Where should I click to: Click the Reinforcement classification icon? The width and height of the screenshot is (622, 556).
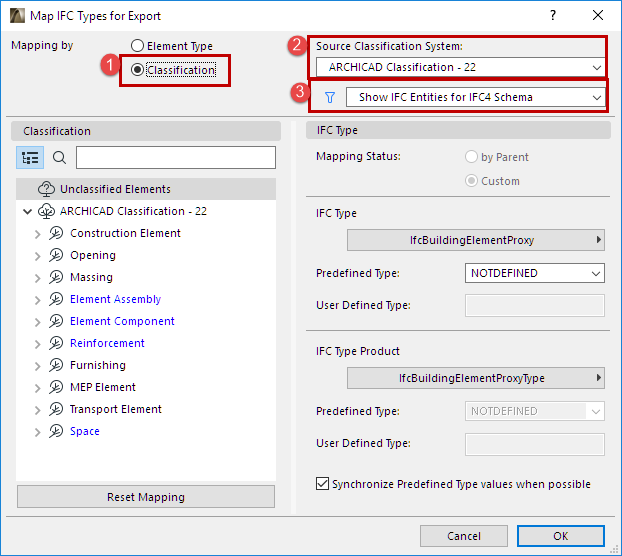click(x=56, y=343)
